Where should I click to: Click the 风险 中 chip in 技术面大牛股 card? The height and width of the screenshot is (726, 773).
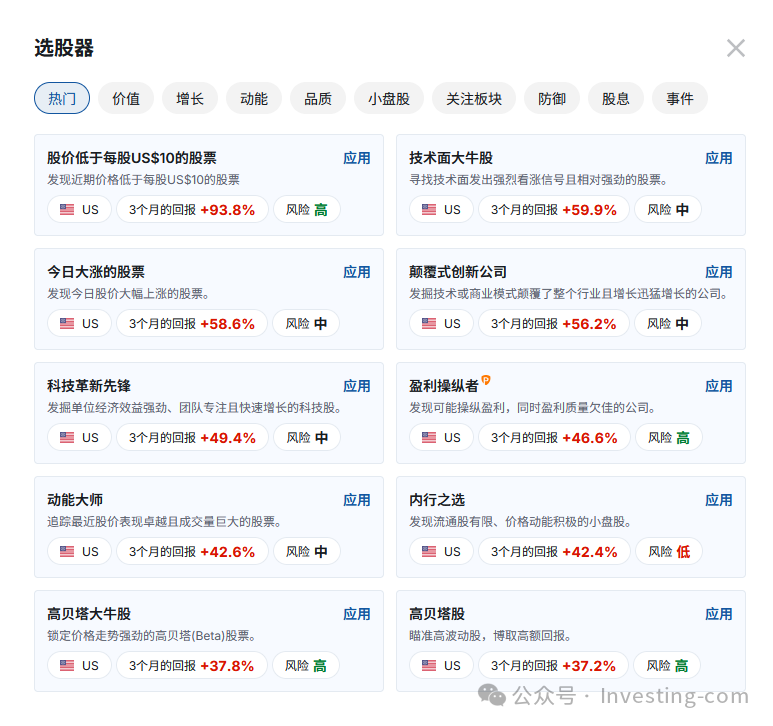coord(668,209)
